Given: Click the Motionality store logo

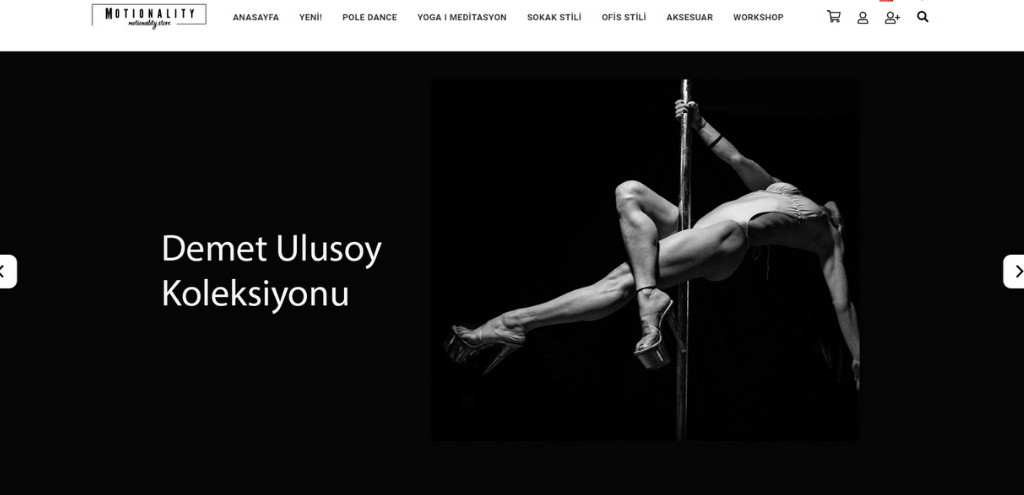Looking at the screenshot, I should point(149,16).
